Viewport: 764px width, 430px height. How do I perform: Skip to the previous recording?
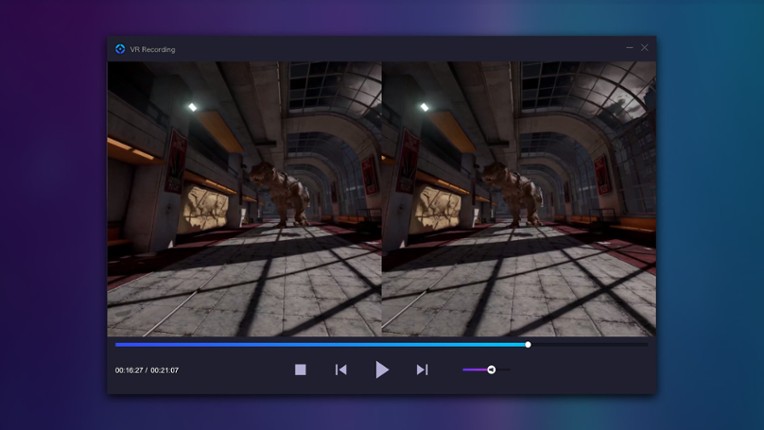(341, 370)
